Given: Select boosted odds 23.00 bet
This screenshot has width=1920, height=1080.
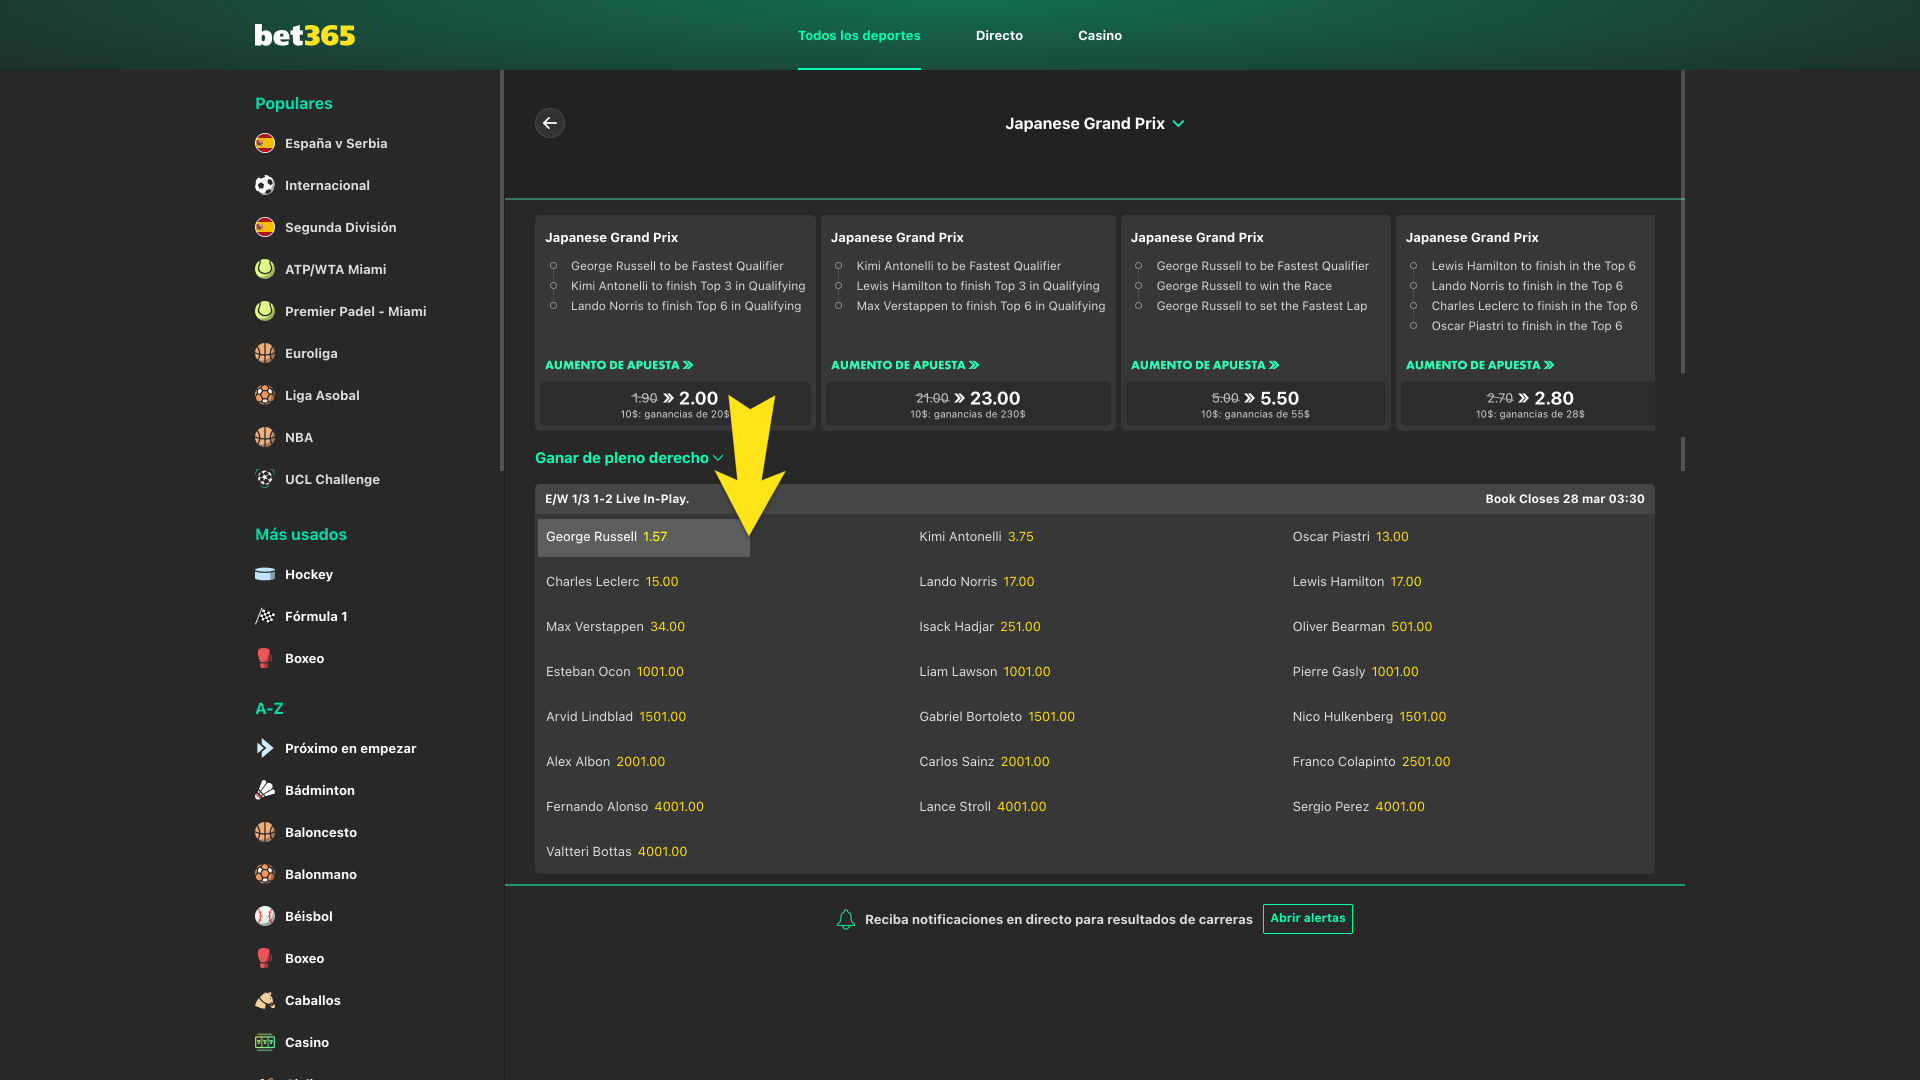Looking at the screenshot, I should point(968,403).
